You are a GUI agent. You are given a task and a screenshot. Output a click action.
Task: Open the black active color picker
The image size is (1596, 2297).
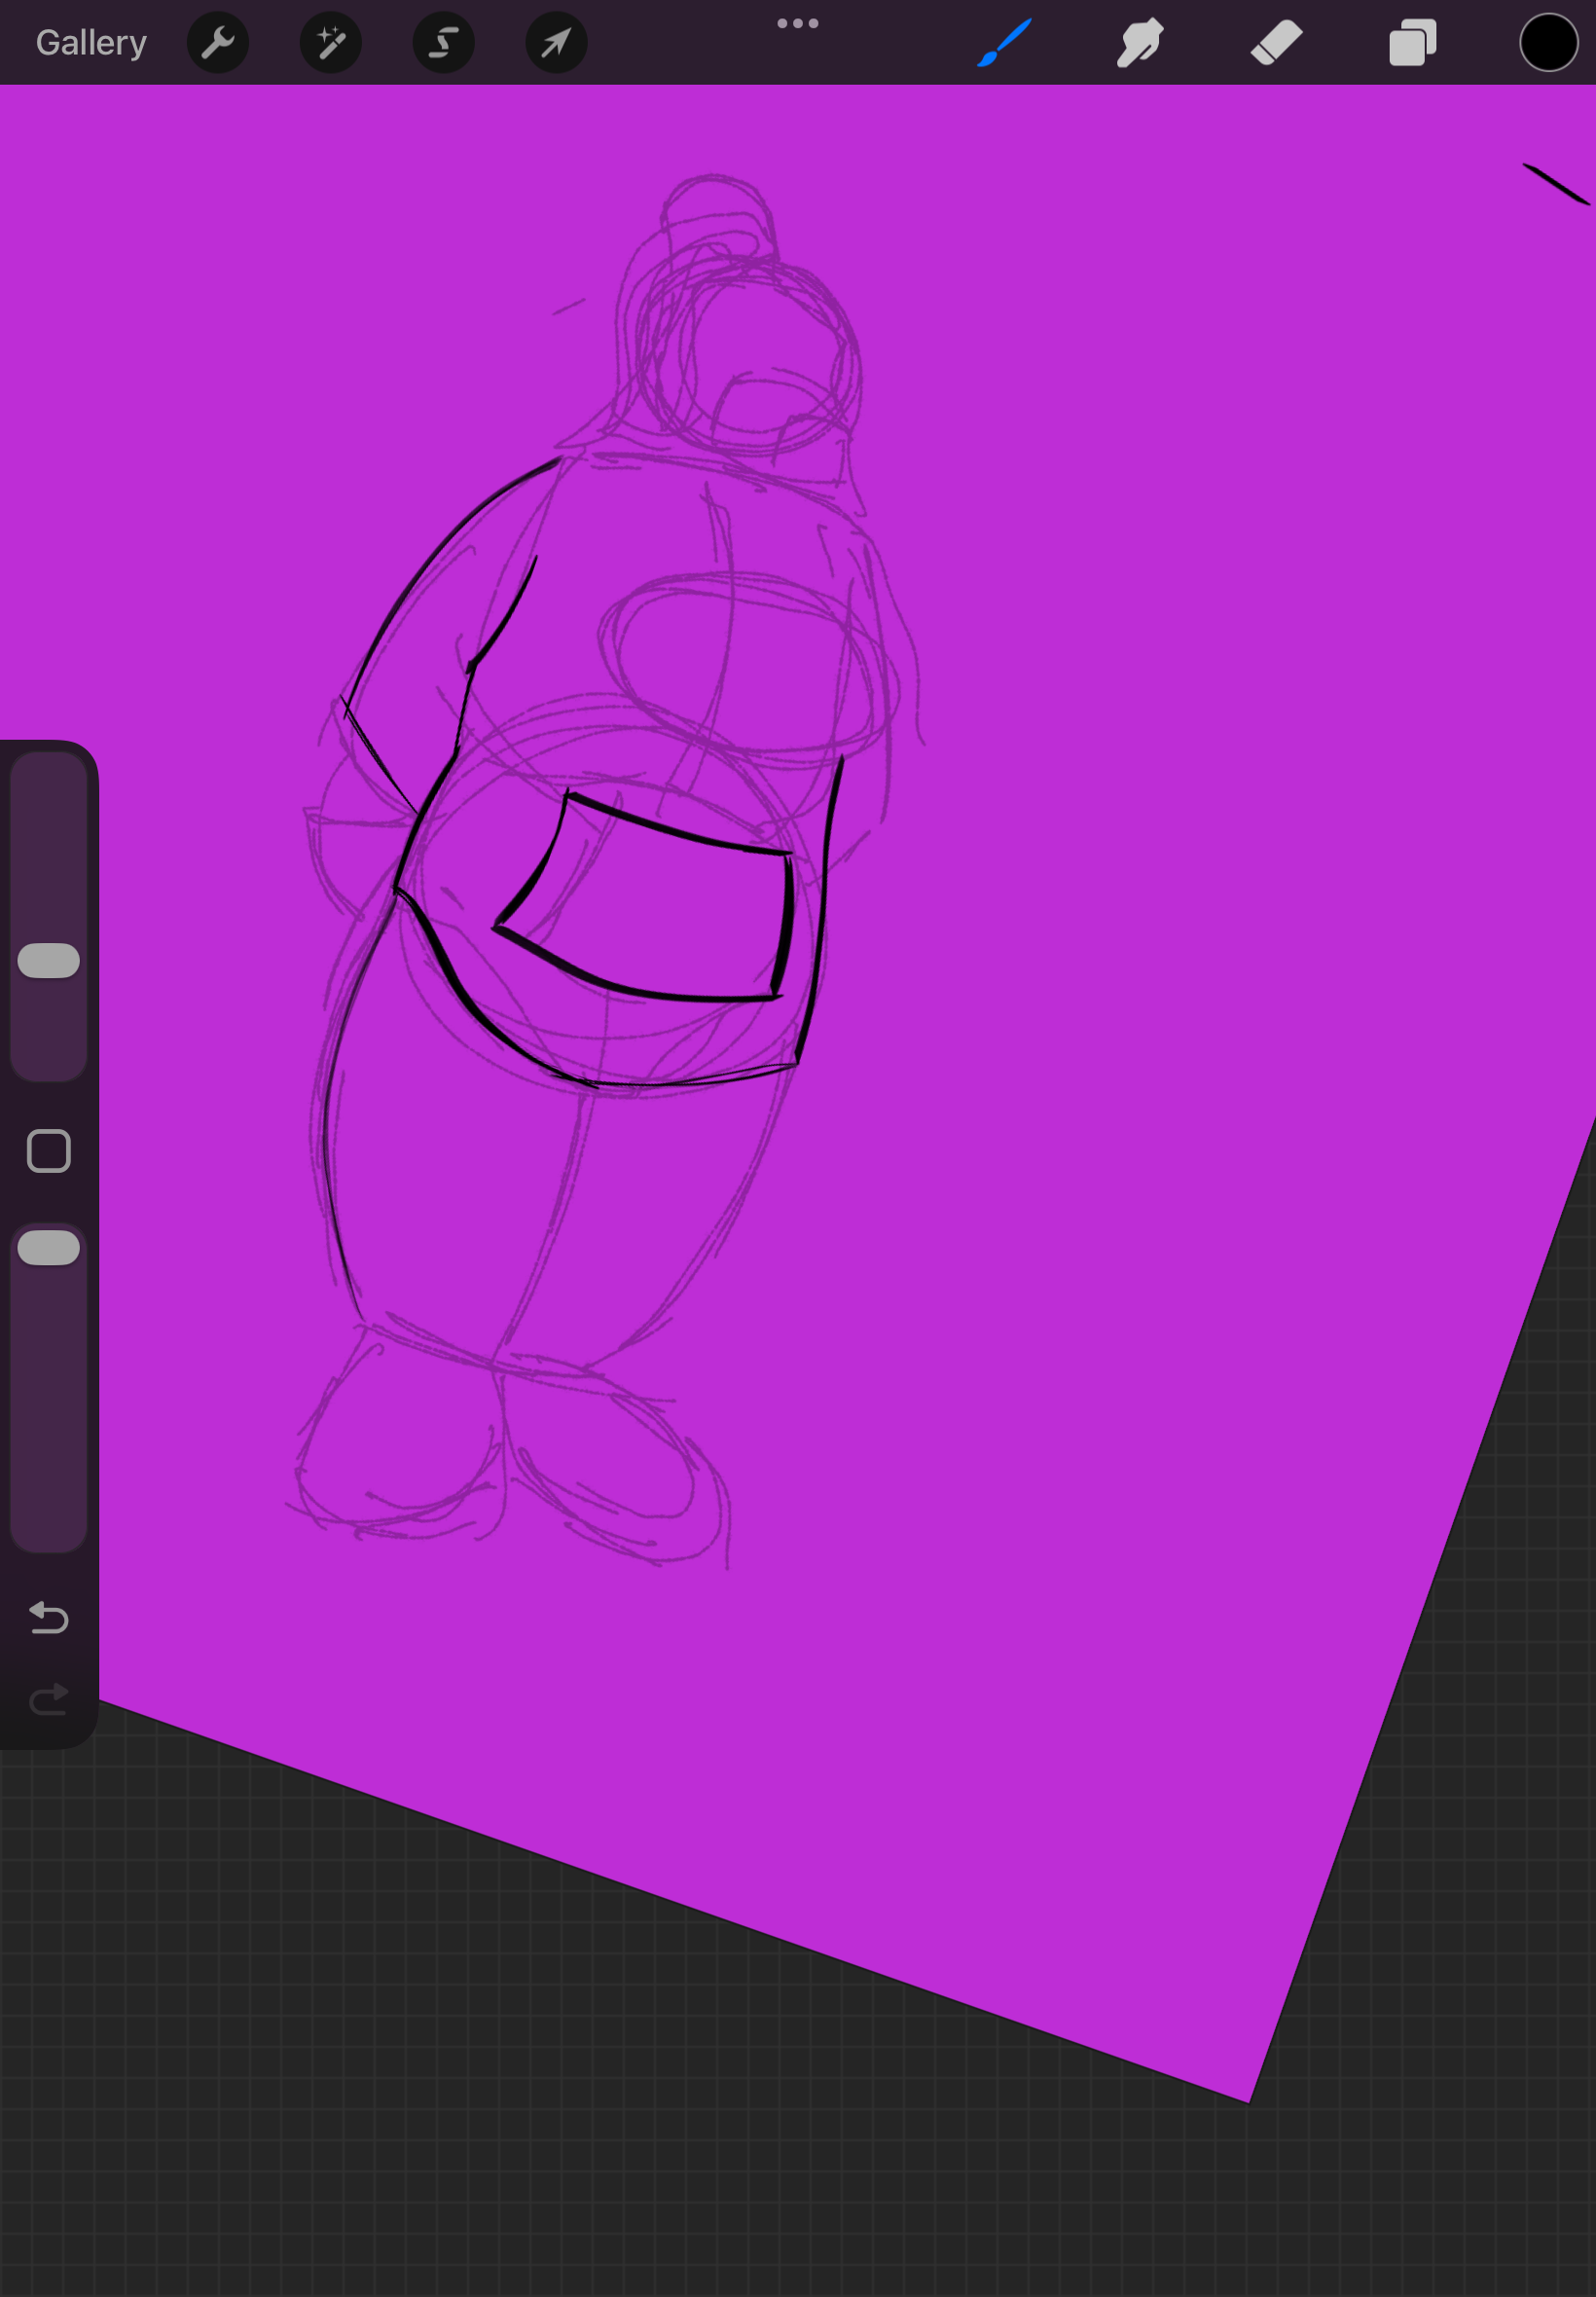1549,43
